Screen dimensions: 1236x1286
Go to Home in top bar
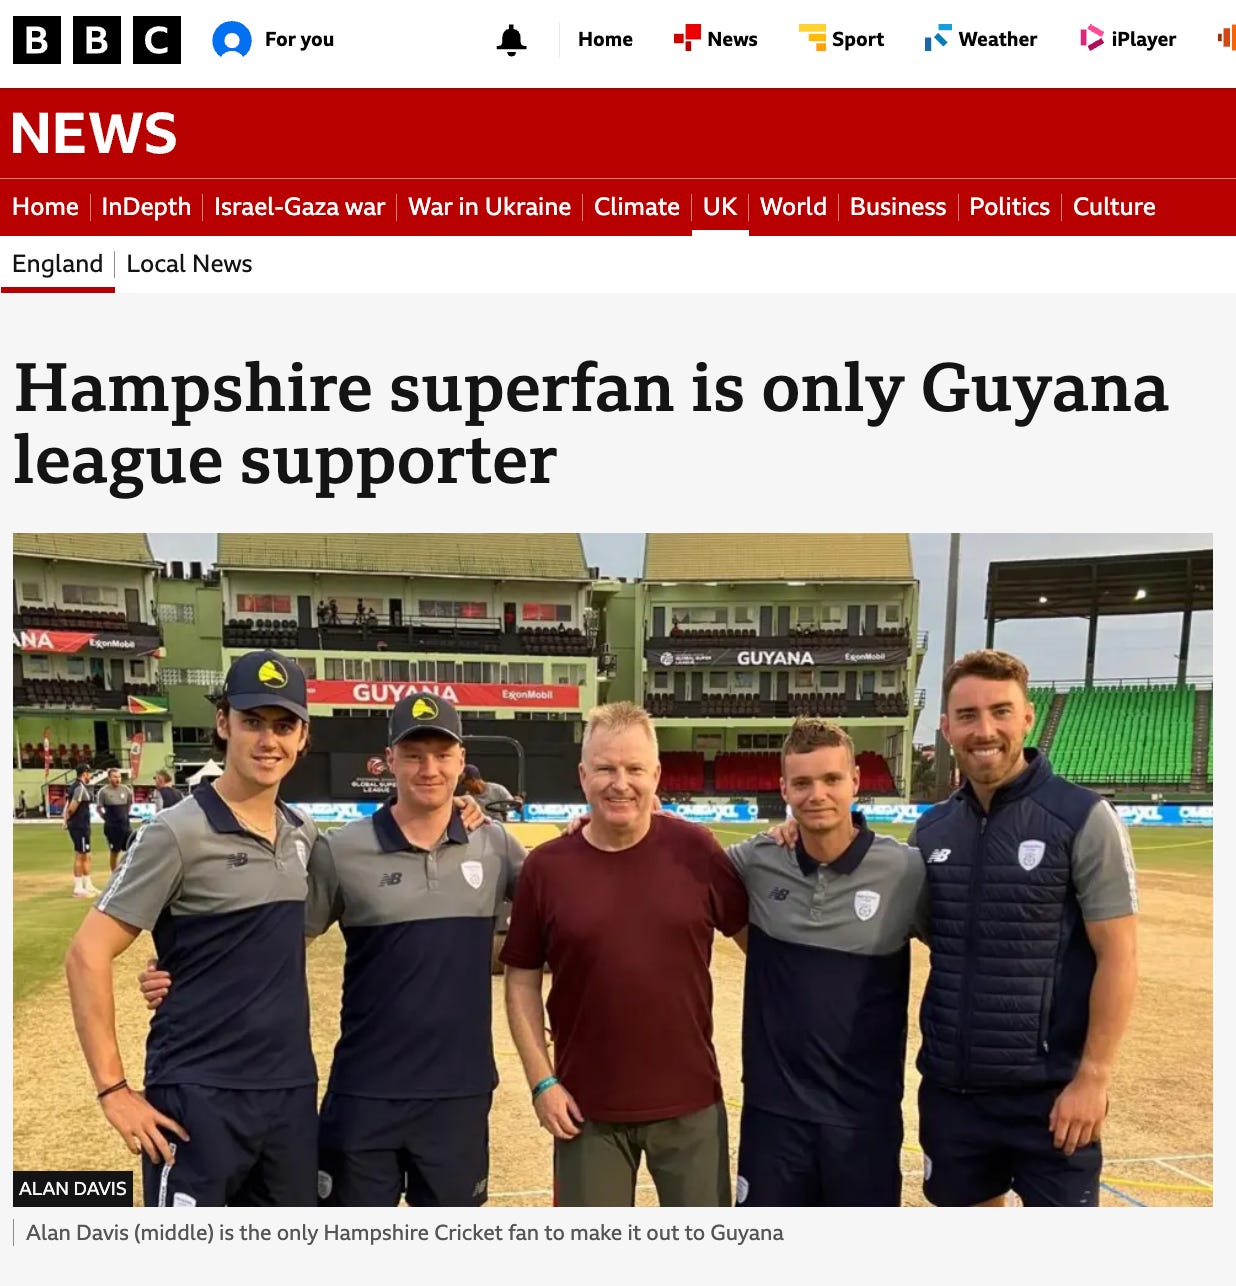605,40
